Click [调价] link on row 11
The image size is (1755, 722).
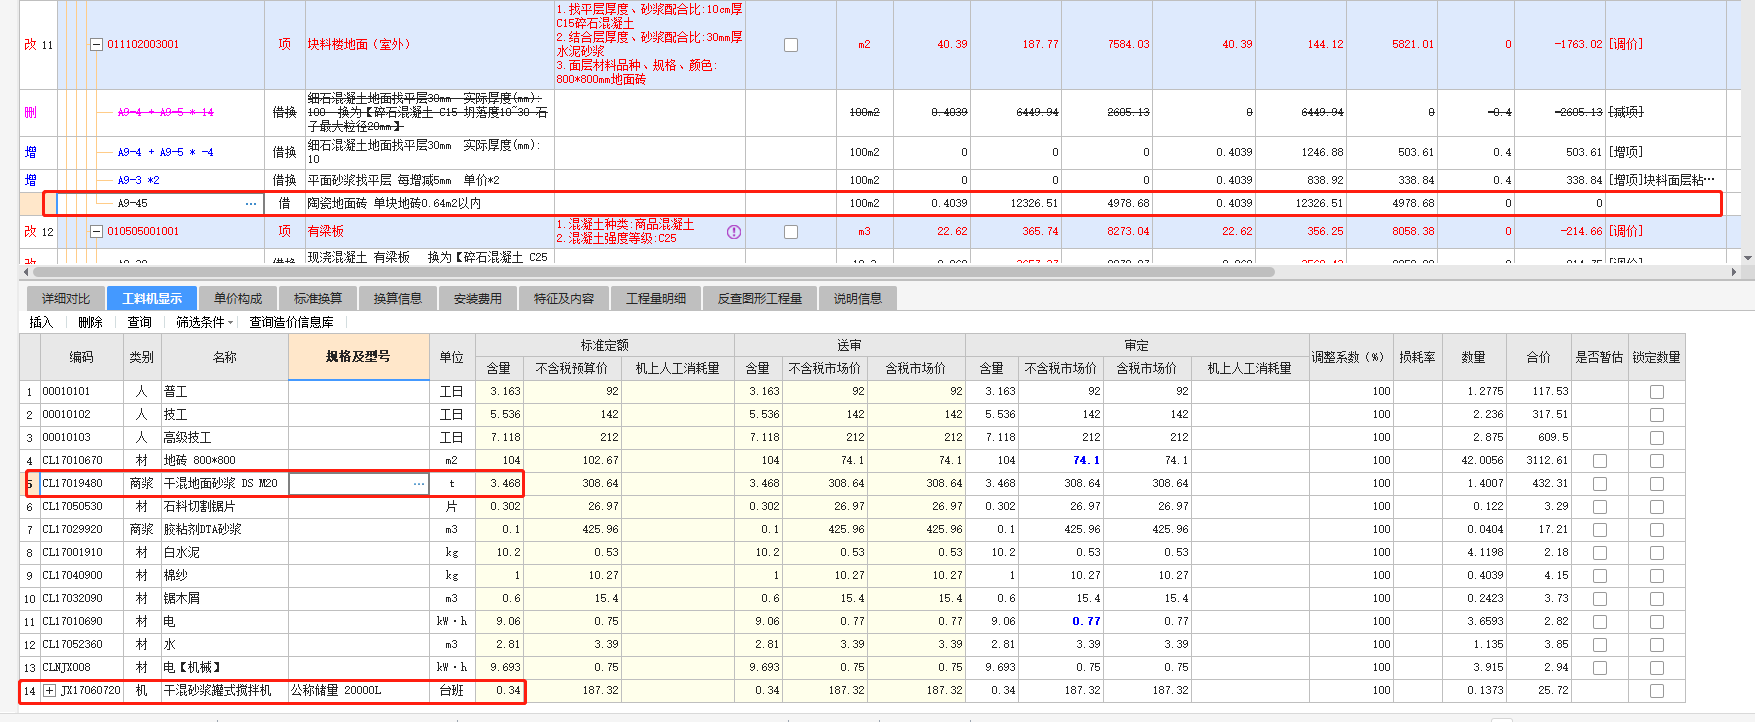1626,45
